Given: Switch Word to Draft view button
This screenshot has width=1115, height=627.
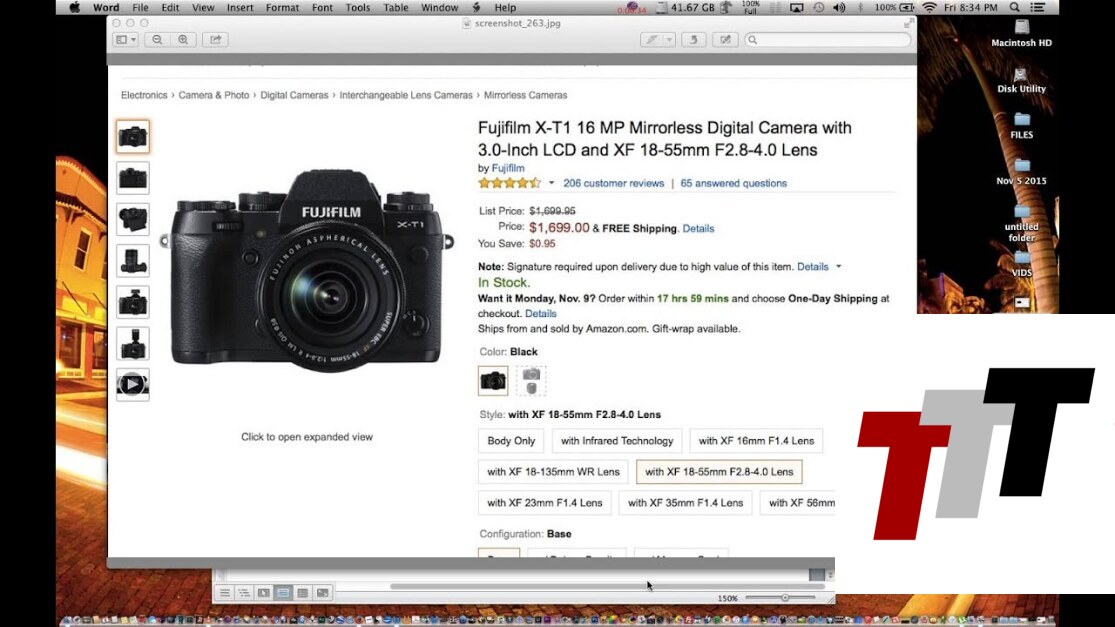Looking at the screenshot, I should [x=225, y=593].
